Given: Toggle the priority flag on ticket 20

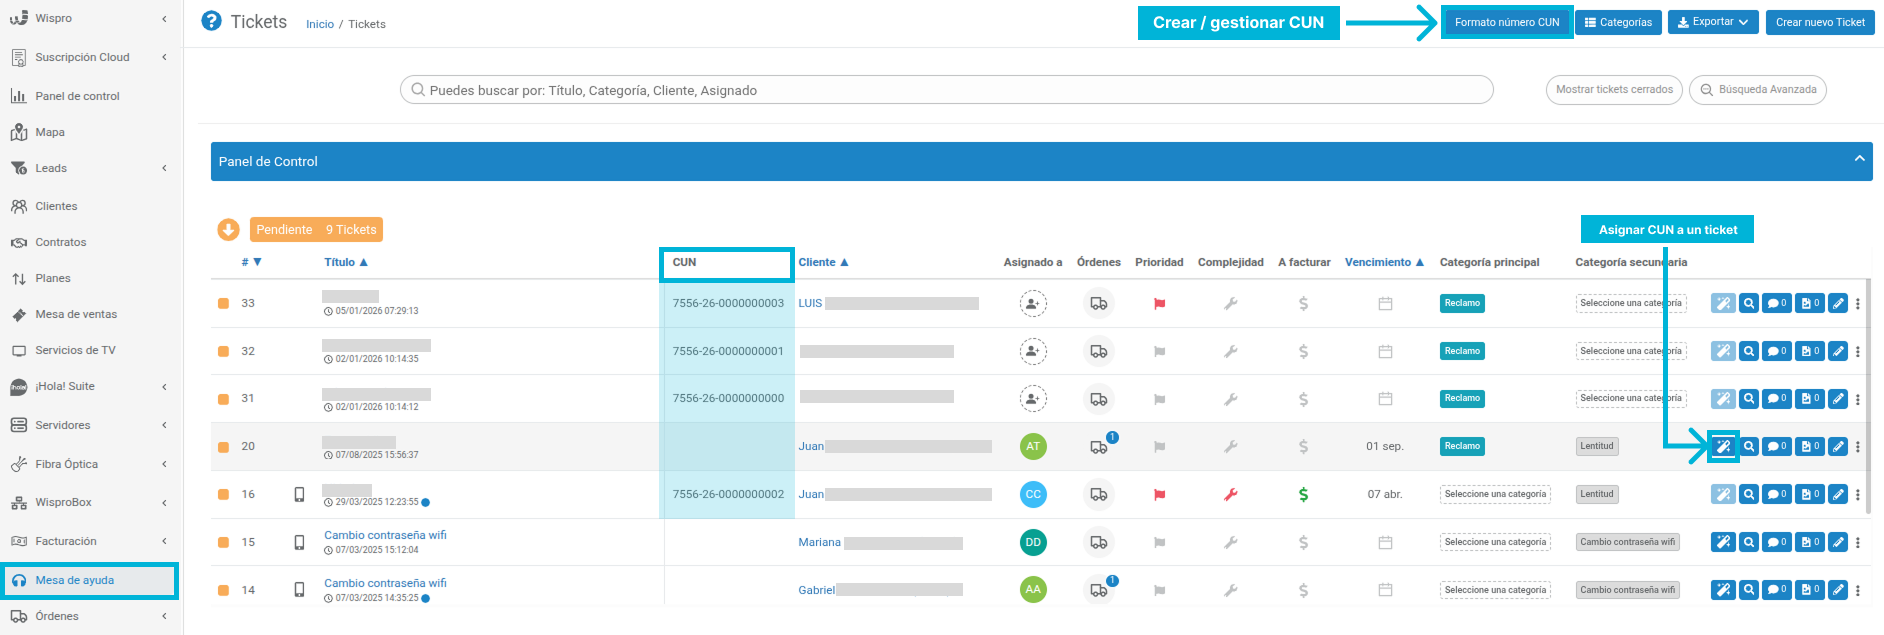Looking at the screenshot, I should click(1159, 447).
